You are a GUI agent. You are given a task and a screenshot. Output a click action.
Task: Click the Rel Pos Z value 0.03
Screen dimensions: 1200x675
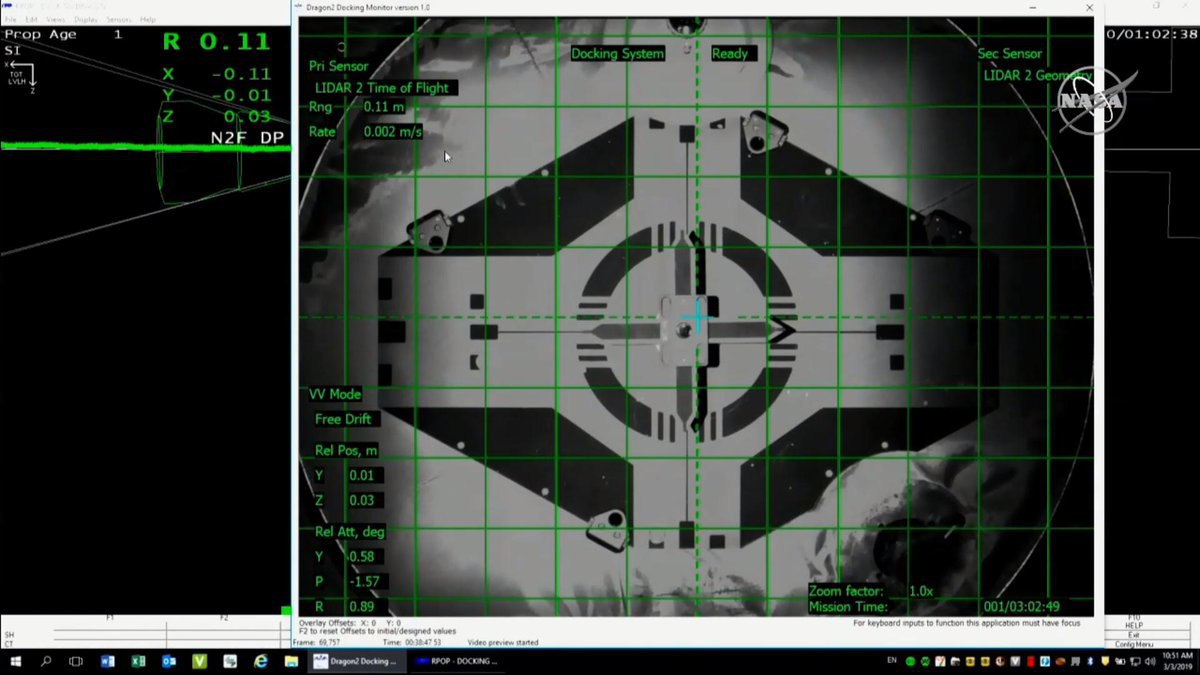364,500
